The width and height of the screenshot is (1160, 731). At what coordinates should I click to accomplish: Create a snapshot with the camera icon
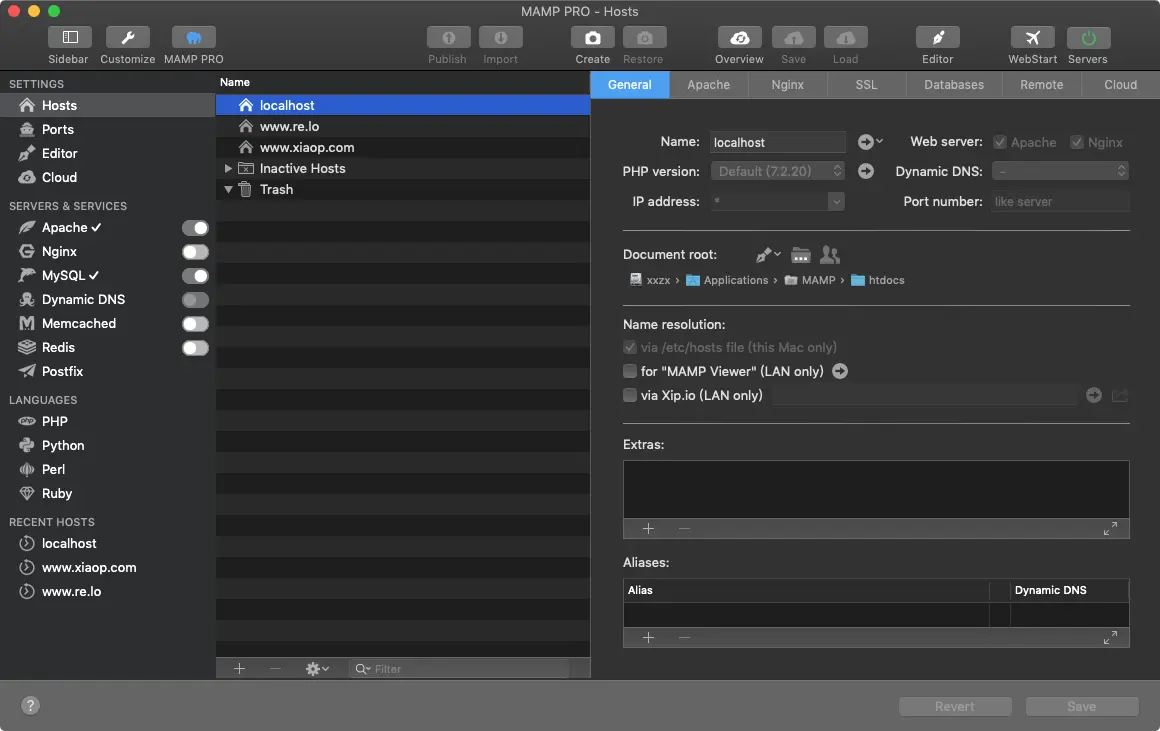(593, 37)
